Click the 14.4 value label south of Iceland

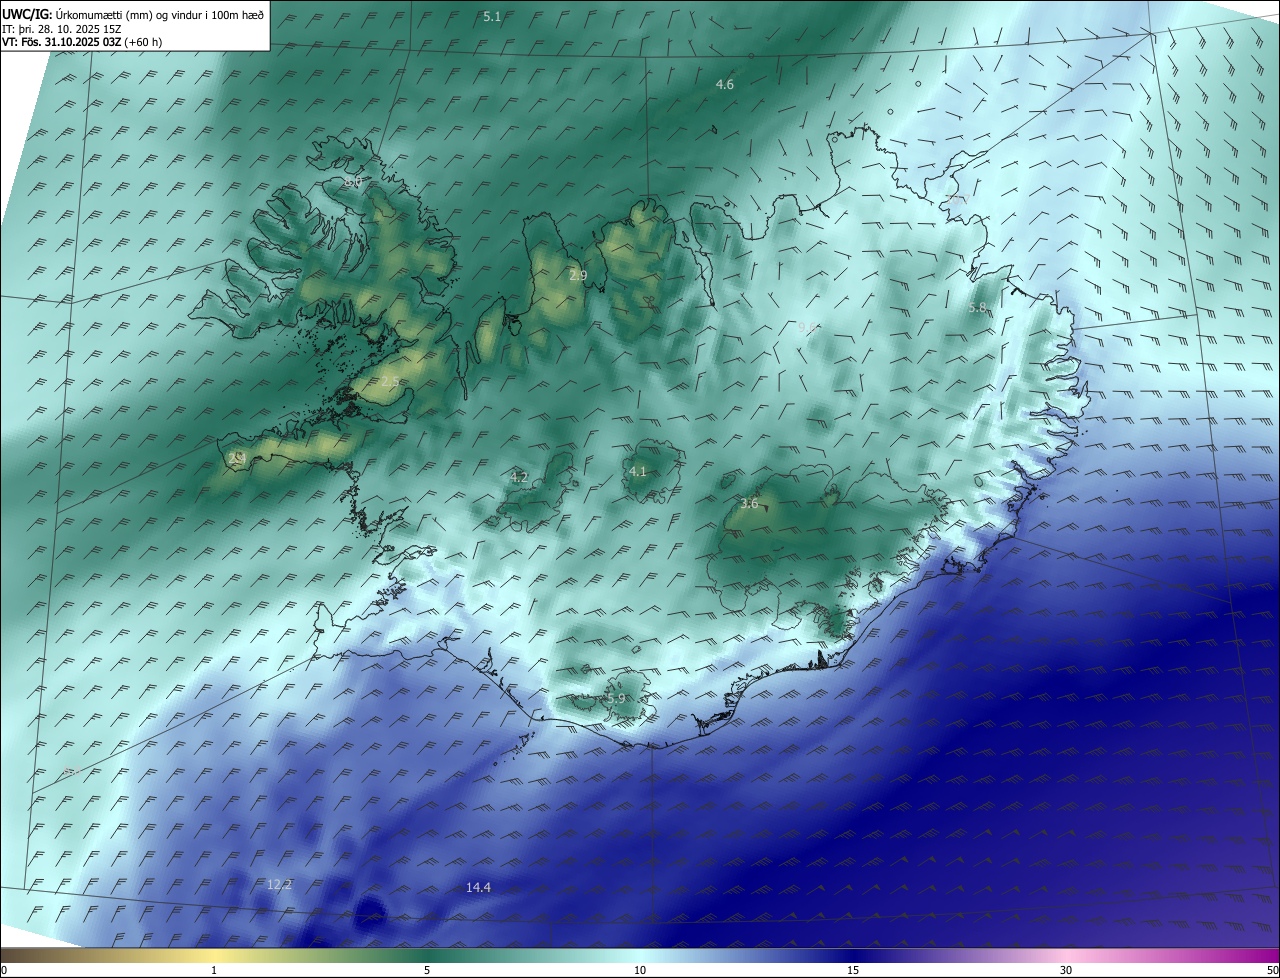(x=479, y=888)
